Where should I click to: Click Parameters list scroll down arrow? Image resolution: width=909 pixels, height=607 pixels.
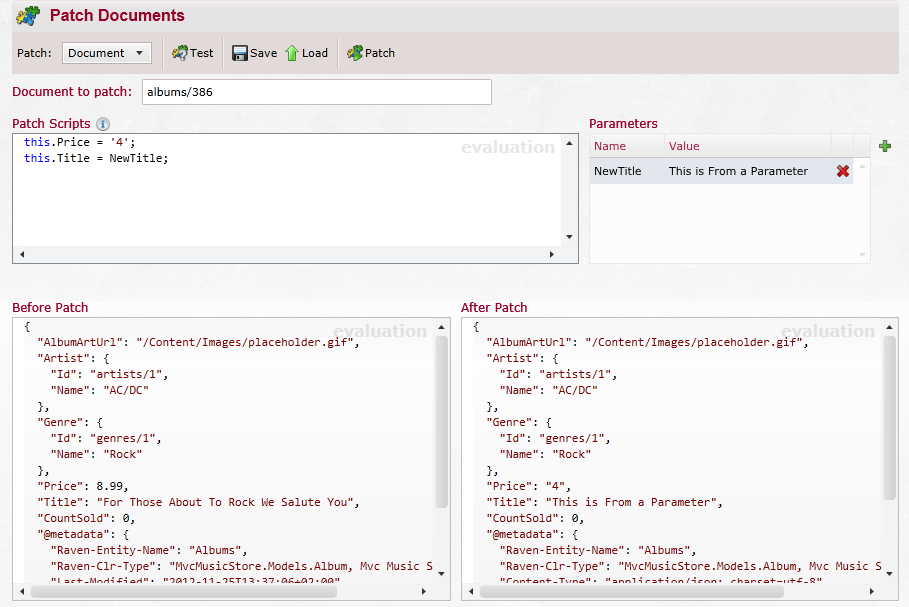862,255
